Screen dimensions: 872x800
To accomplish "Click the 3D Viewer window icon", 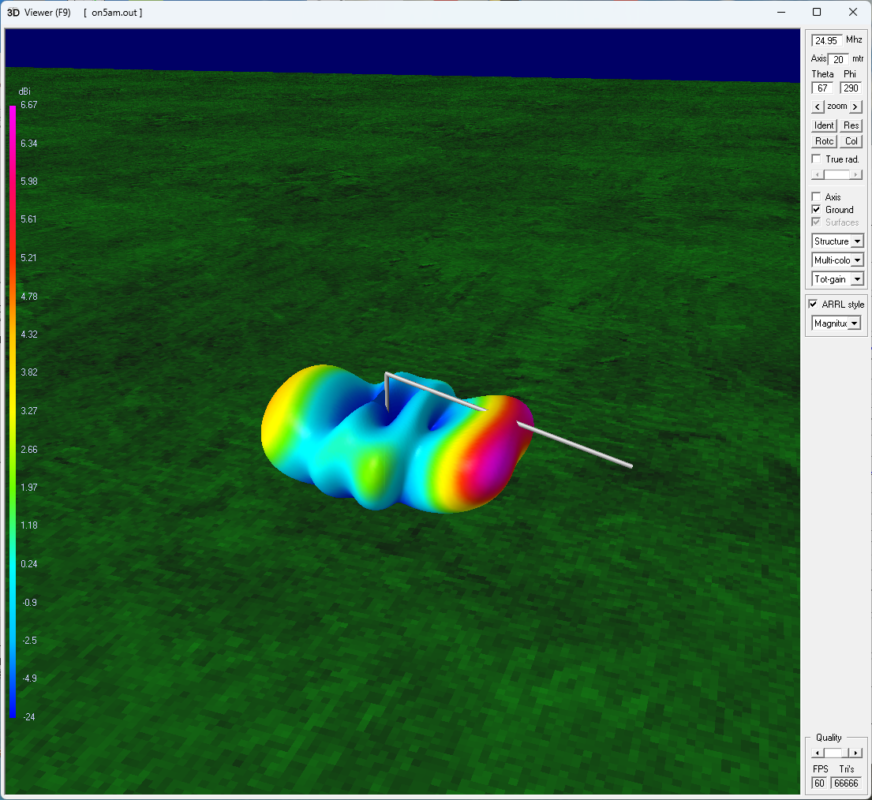I will (x=13, y=12).
